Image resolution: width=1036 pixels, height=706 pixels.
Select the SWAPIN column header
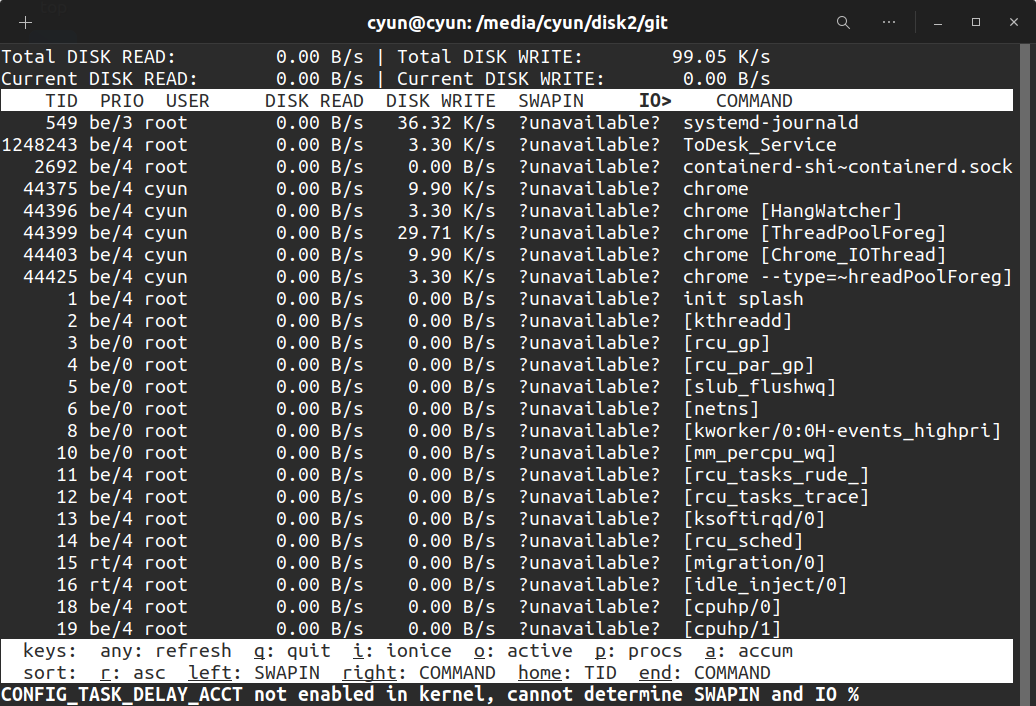[x=551, y=101]
